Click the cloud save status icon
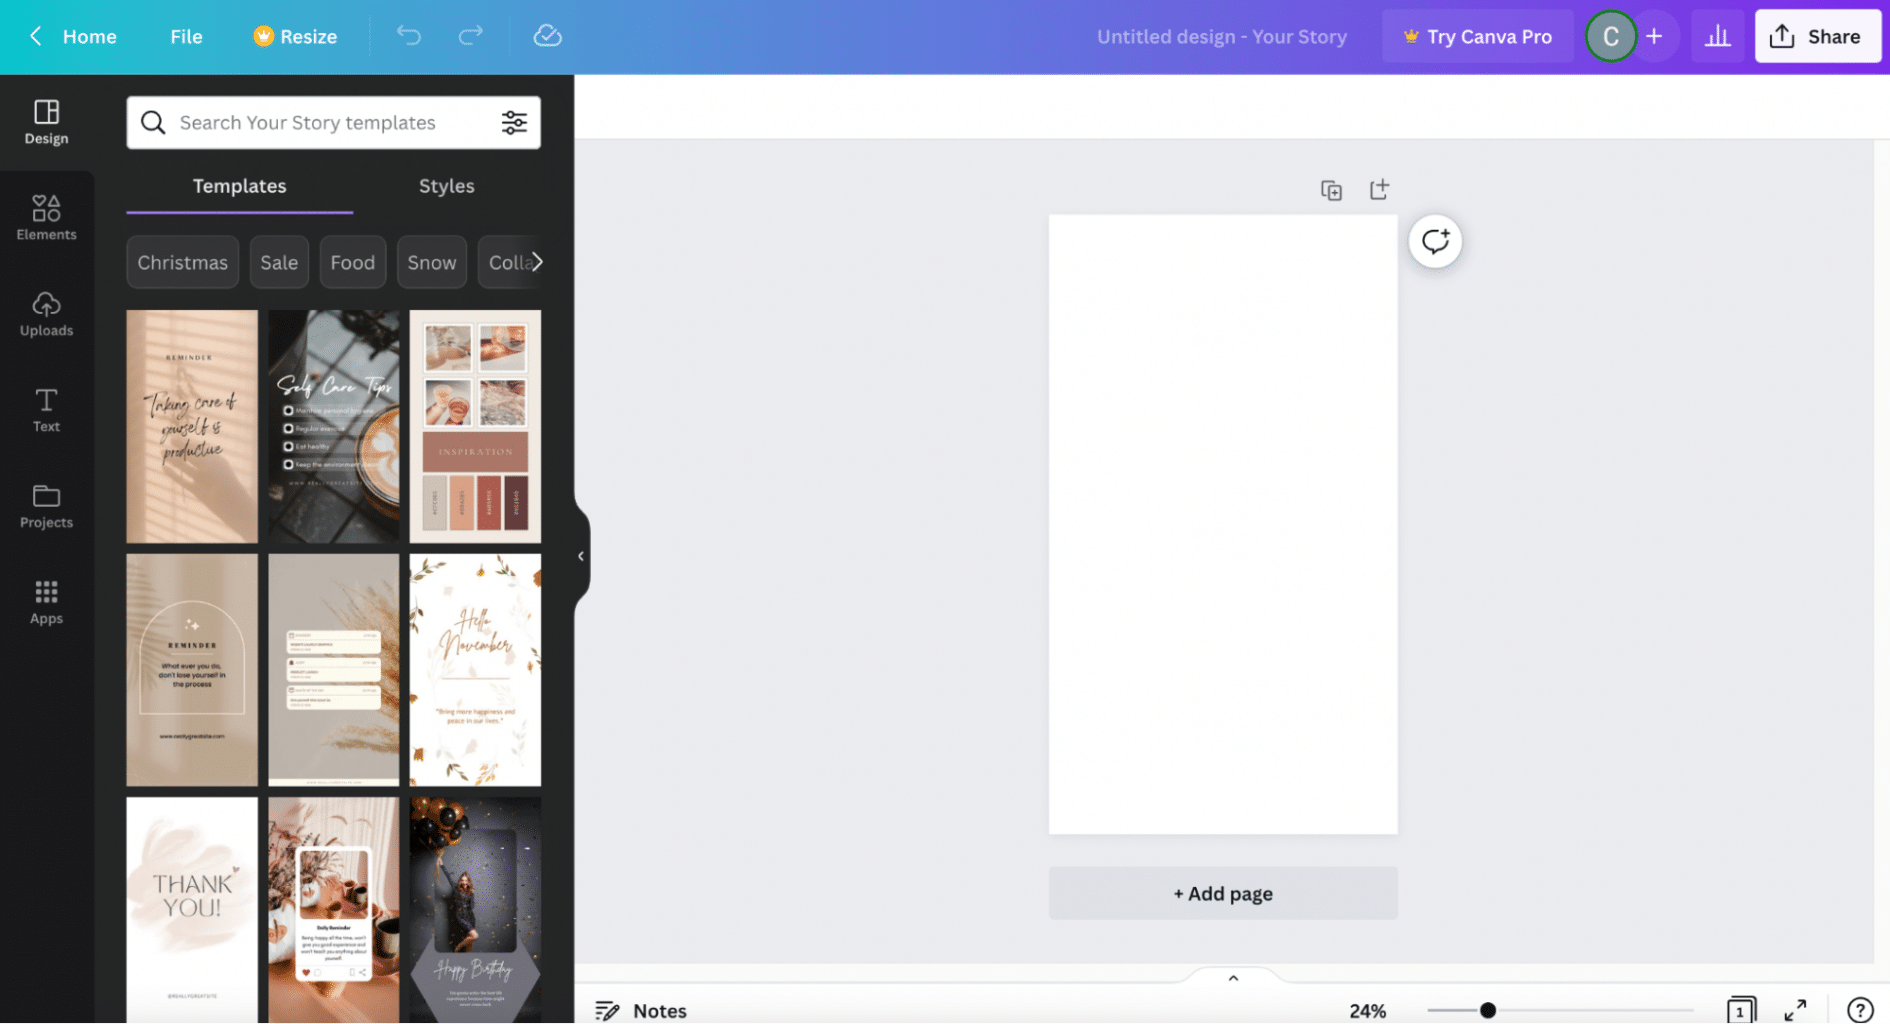The height and width of the screenshot is (1024, 1890). coord(547,36)
